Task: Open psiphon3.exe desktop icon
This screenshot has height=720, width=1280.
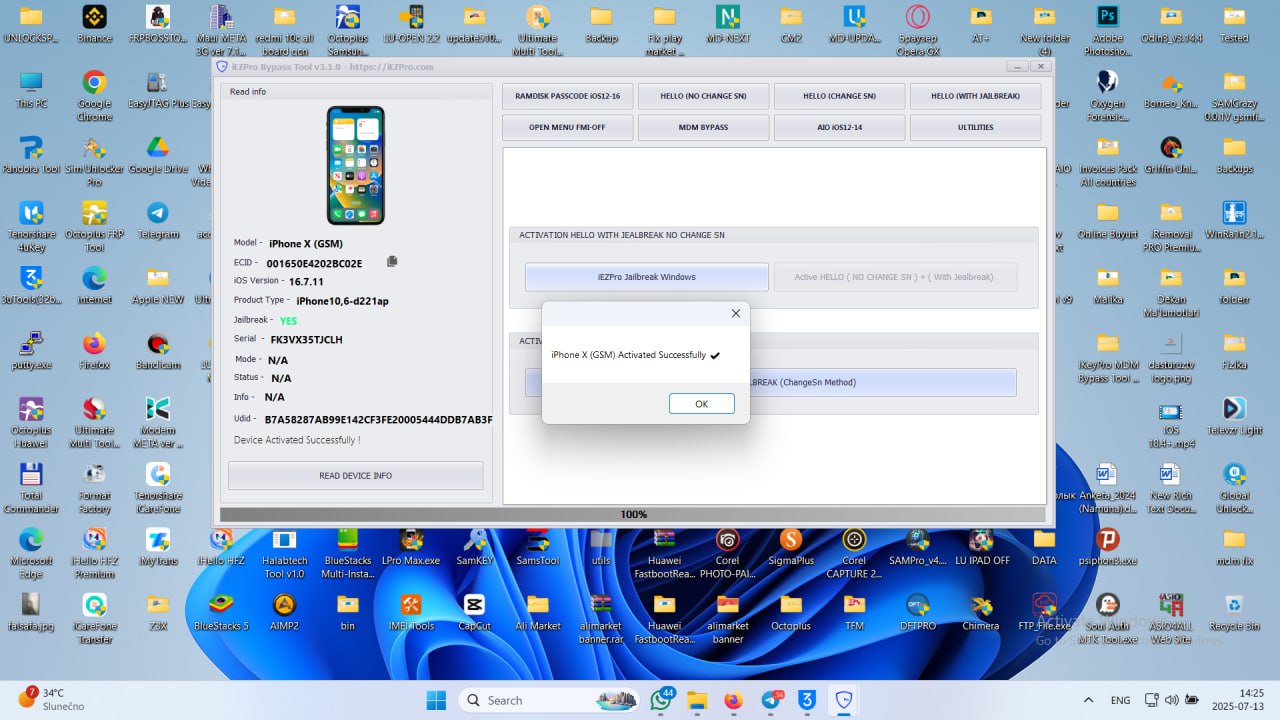Action: [x=1107, y=546]
